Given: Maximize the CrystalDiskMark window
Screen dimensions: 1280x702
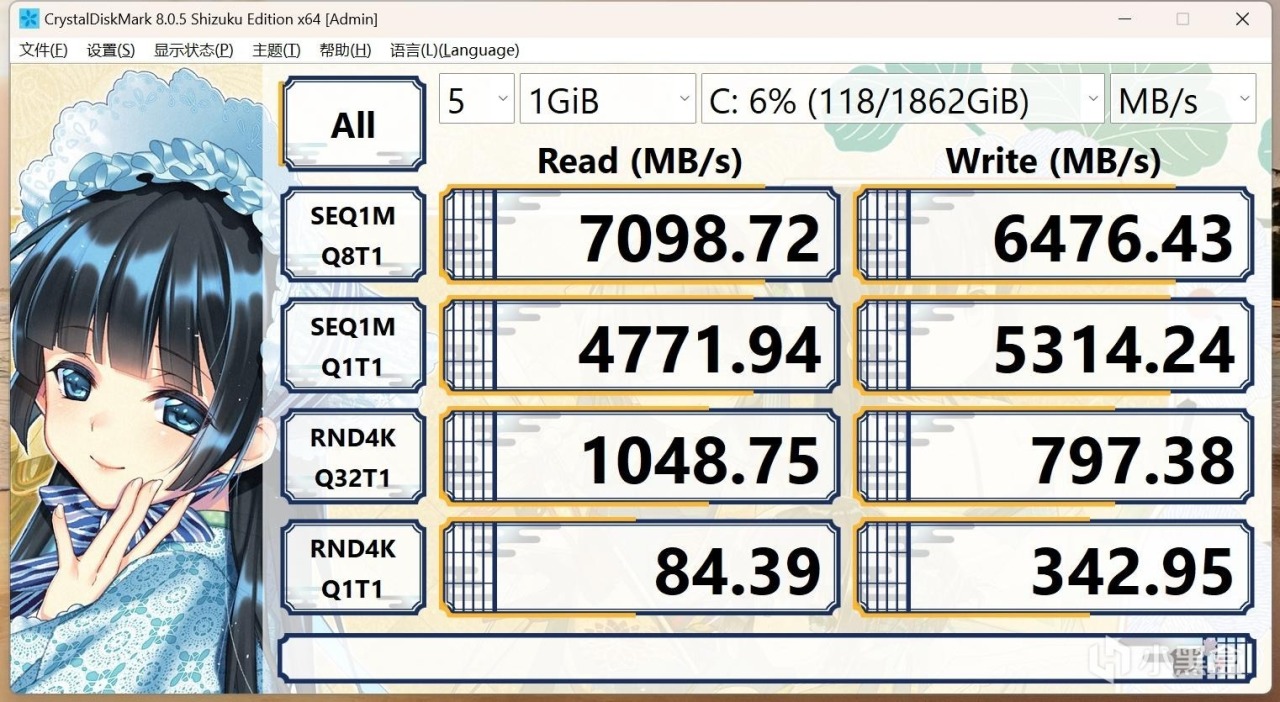Looking at the screenshot, I should pyautogui.click(x=1183, y=19).
